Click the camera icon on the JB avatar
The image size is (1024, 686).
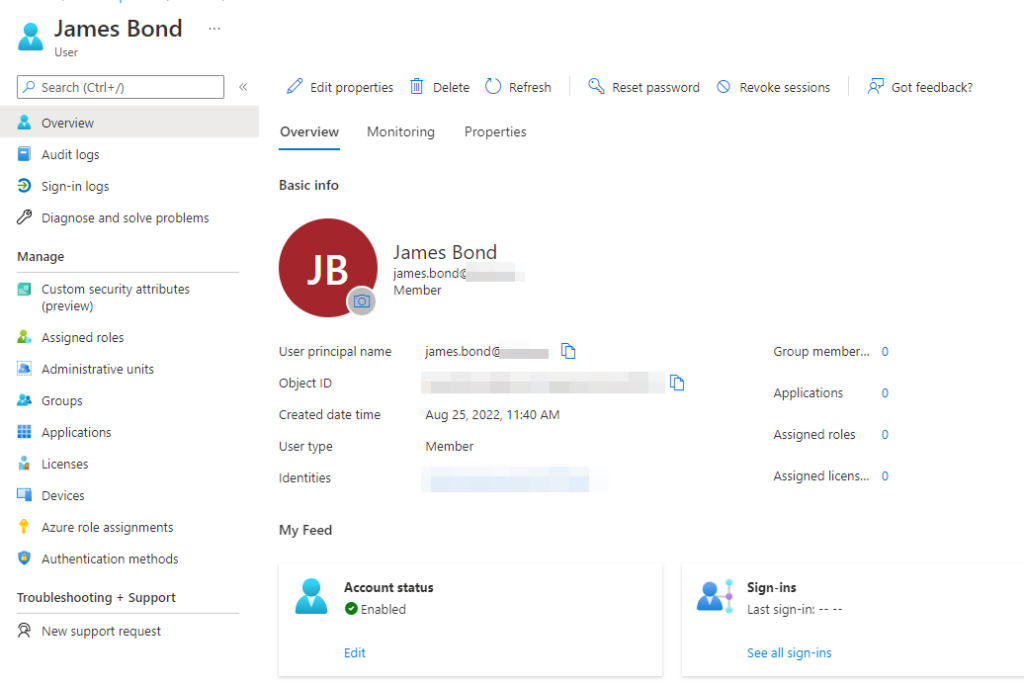coord(361,301)
